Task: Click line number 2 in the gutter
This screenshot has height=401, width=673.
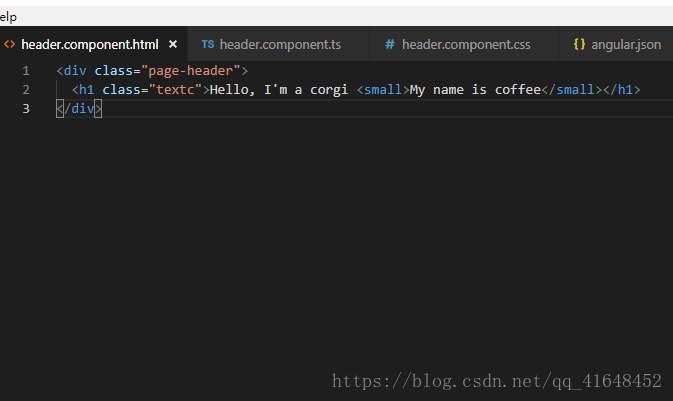Action: click(x=26, y=90)
